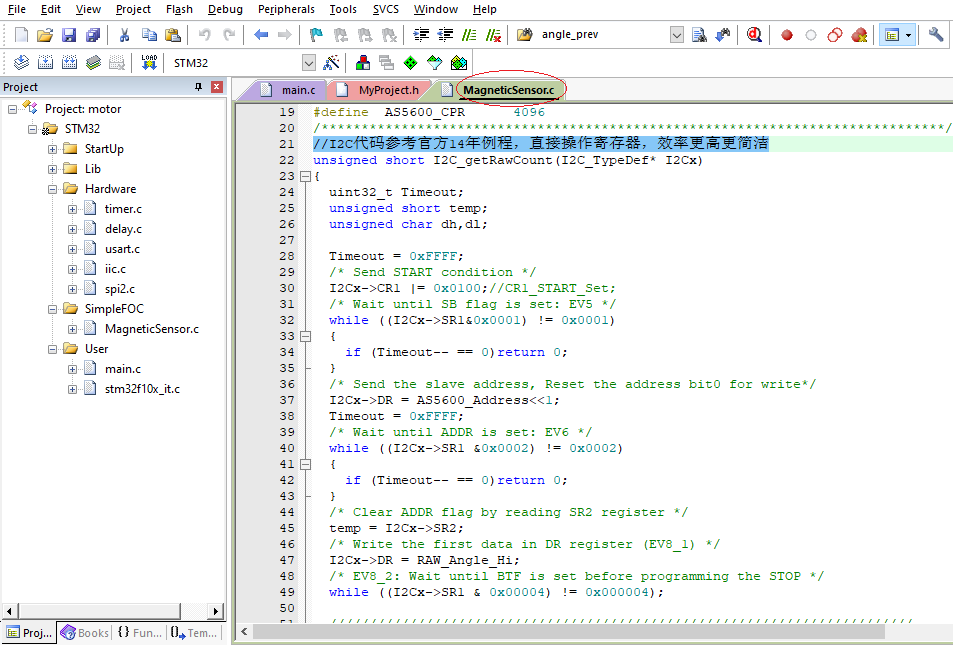Build the current target
This screenshot has height=649, width=953.
pos(44,62)
